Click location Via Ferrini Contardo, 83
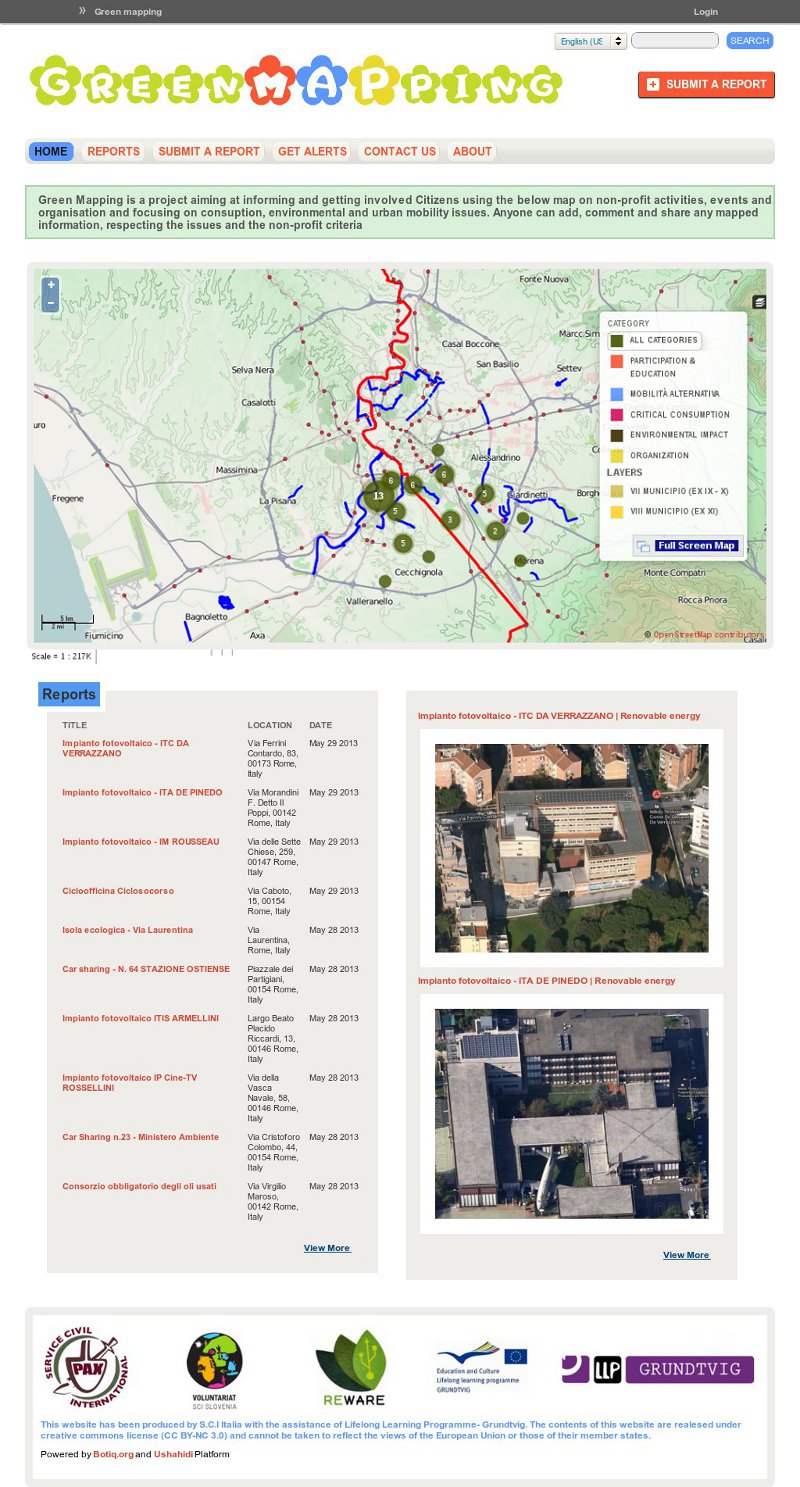The height and width of the screenshot is (1487, 800). [271, 759]
